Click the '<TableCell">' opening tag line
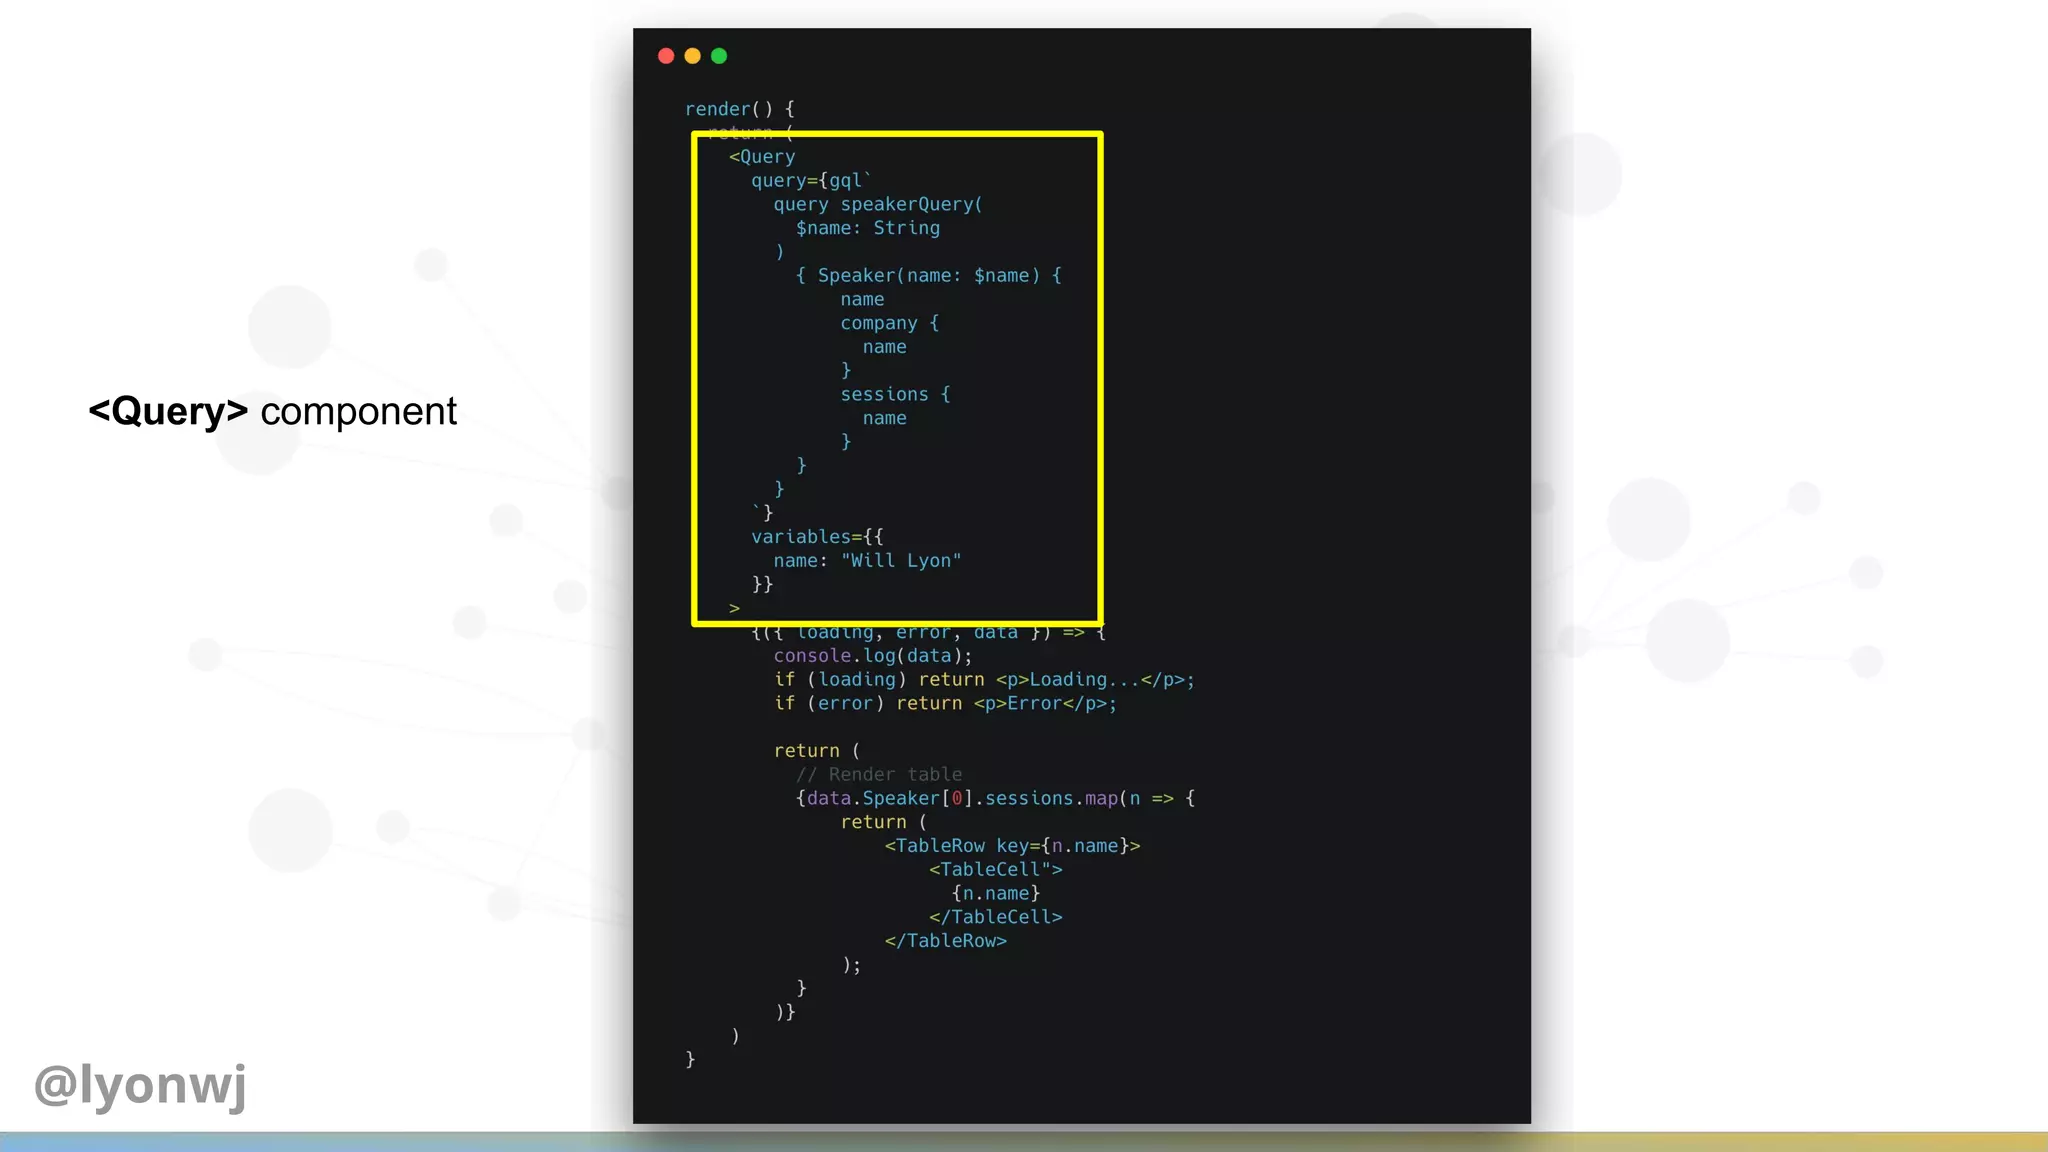Viewport: 2048px width, 1152px height. [x=996, y=870]
